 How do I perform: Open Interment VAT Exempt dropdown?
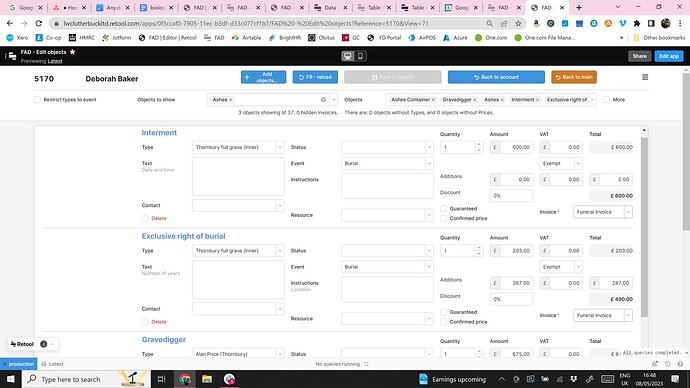(561, 163)
